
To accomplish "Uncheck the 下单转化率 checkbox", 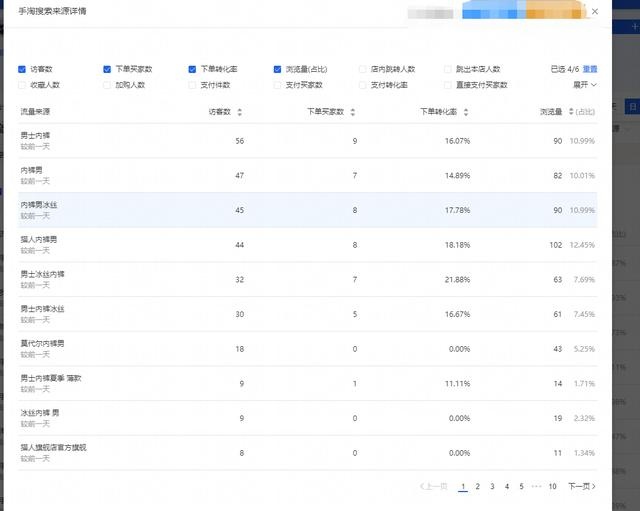I will (192, 69).
